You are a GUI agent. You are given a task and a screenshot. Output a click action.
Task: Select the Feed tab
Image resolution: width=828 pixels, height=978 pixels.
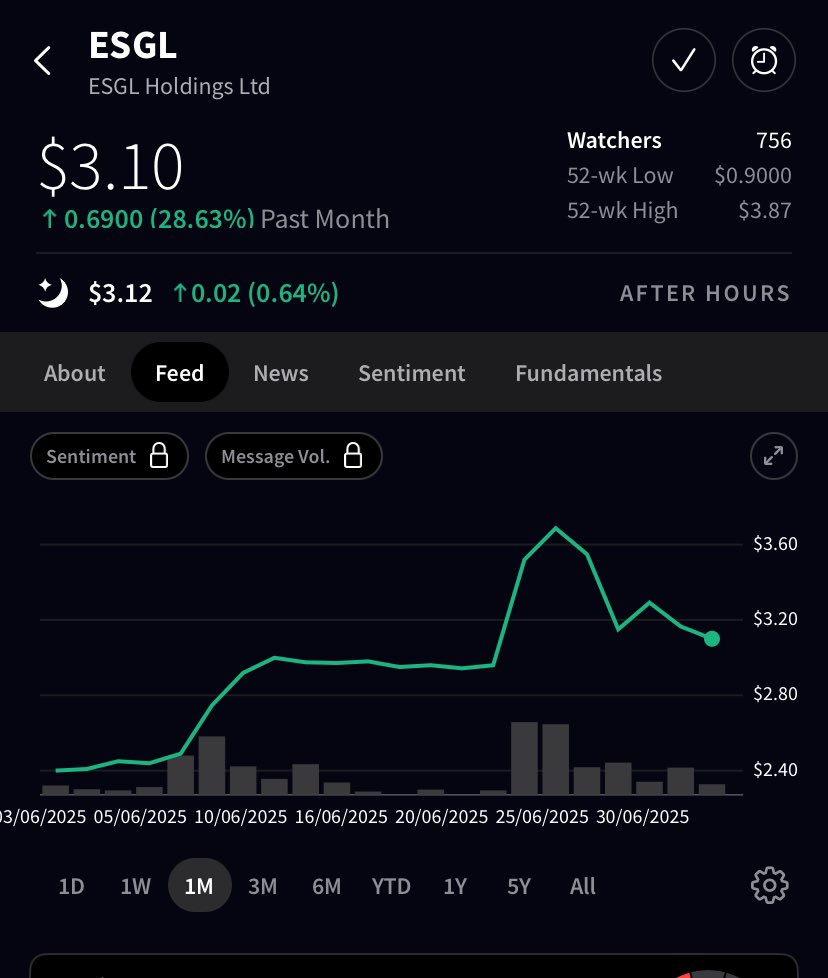click(x=180, y=372)
